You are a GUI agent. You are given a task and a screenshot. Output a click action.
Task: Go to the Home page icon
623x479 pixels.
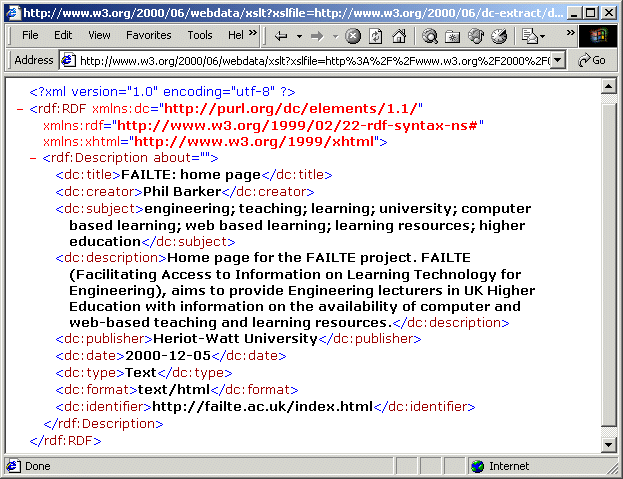pos(399,36)
